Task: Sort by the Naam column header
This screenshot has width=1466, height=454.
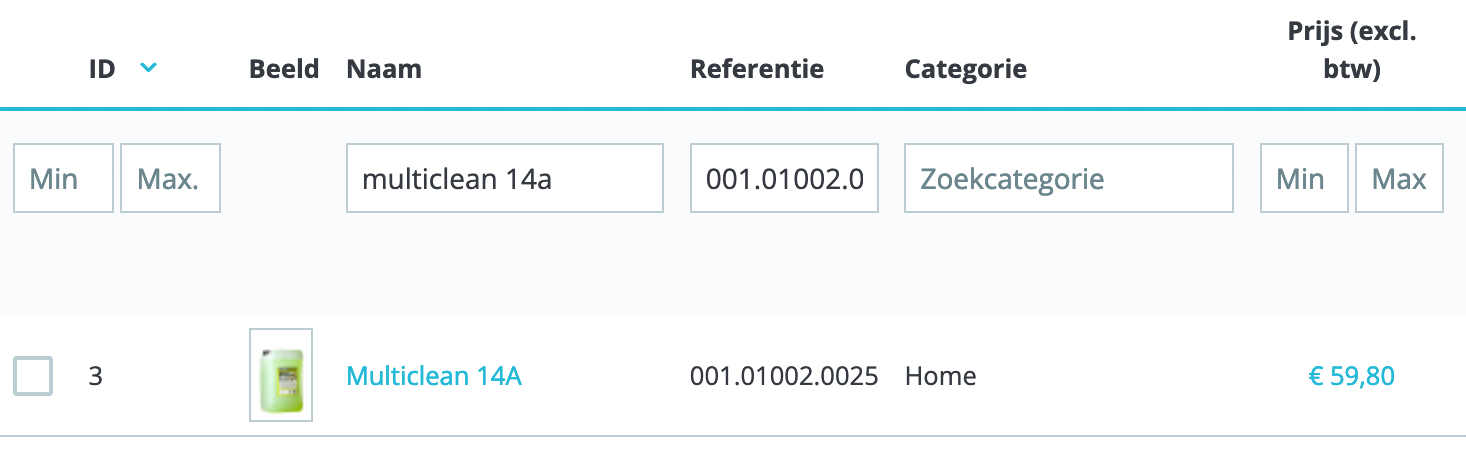Action: click(x=384, y=69)
